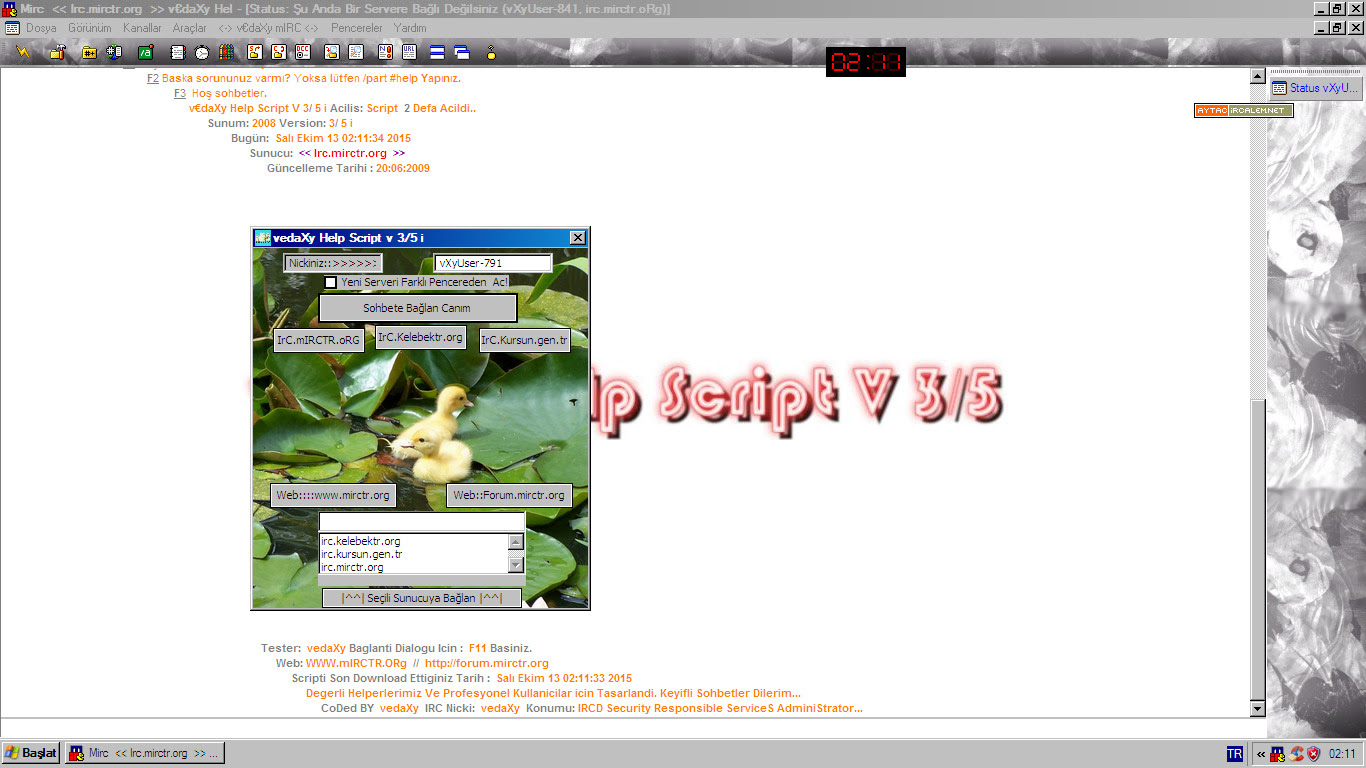Click the empty server input above the list
The width and height of the screenshot is (1366, 768).
click(421, 522)
